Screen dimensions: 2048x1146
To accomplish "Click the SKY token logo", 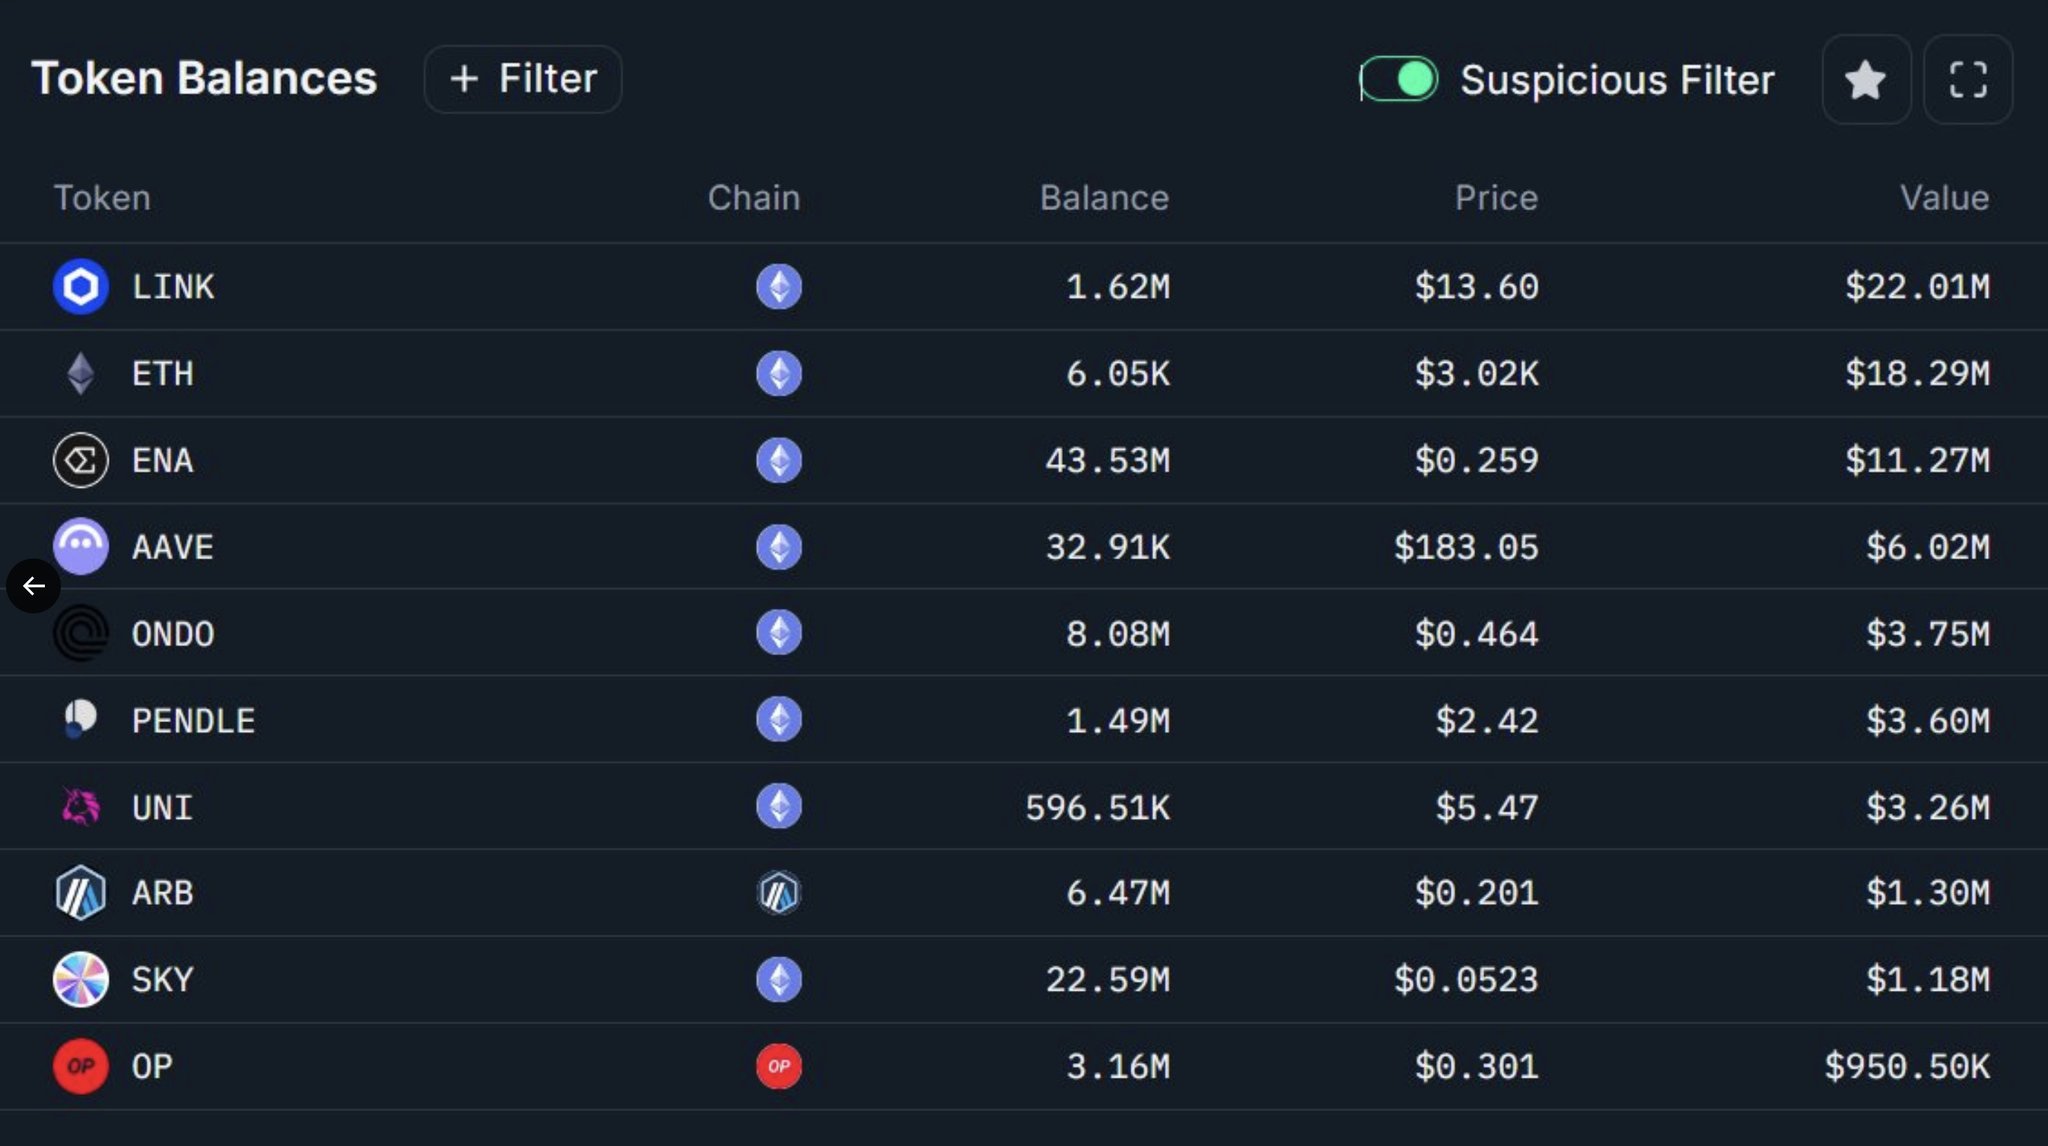I will click(81, 979).
